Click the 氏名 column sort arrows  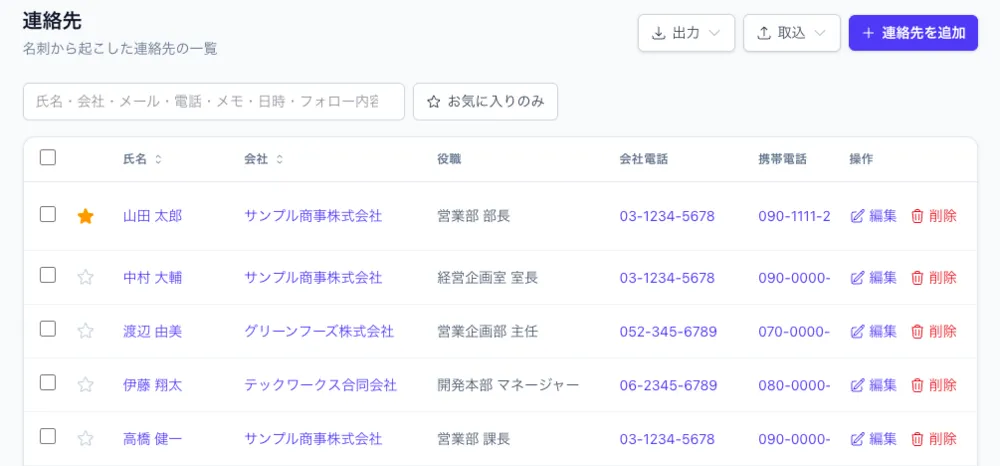pos(158,160)
